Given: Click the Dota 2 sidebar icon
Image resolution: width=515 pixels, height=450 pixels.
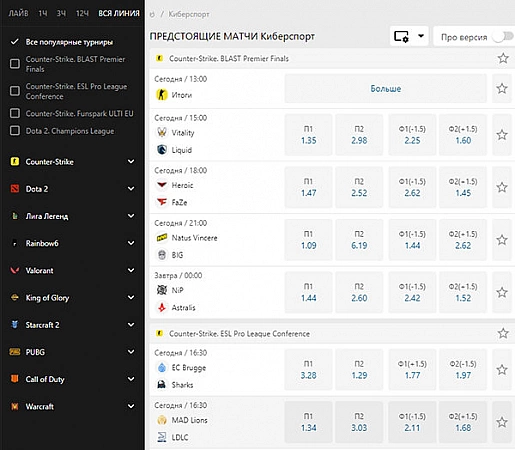Looking at the screenshot, I should [x=15, y=189].
